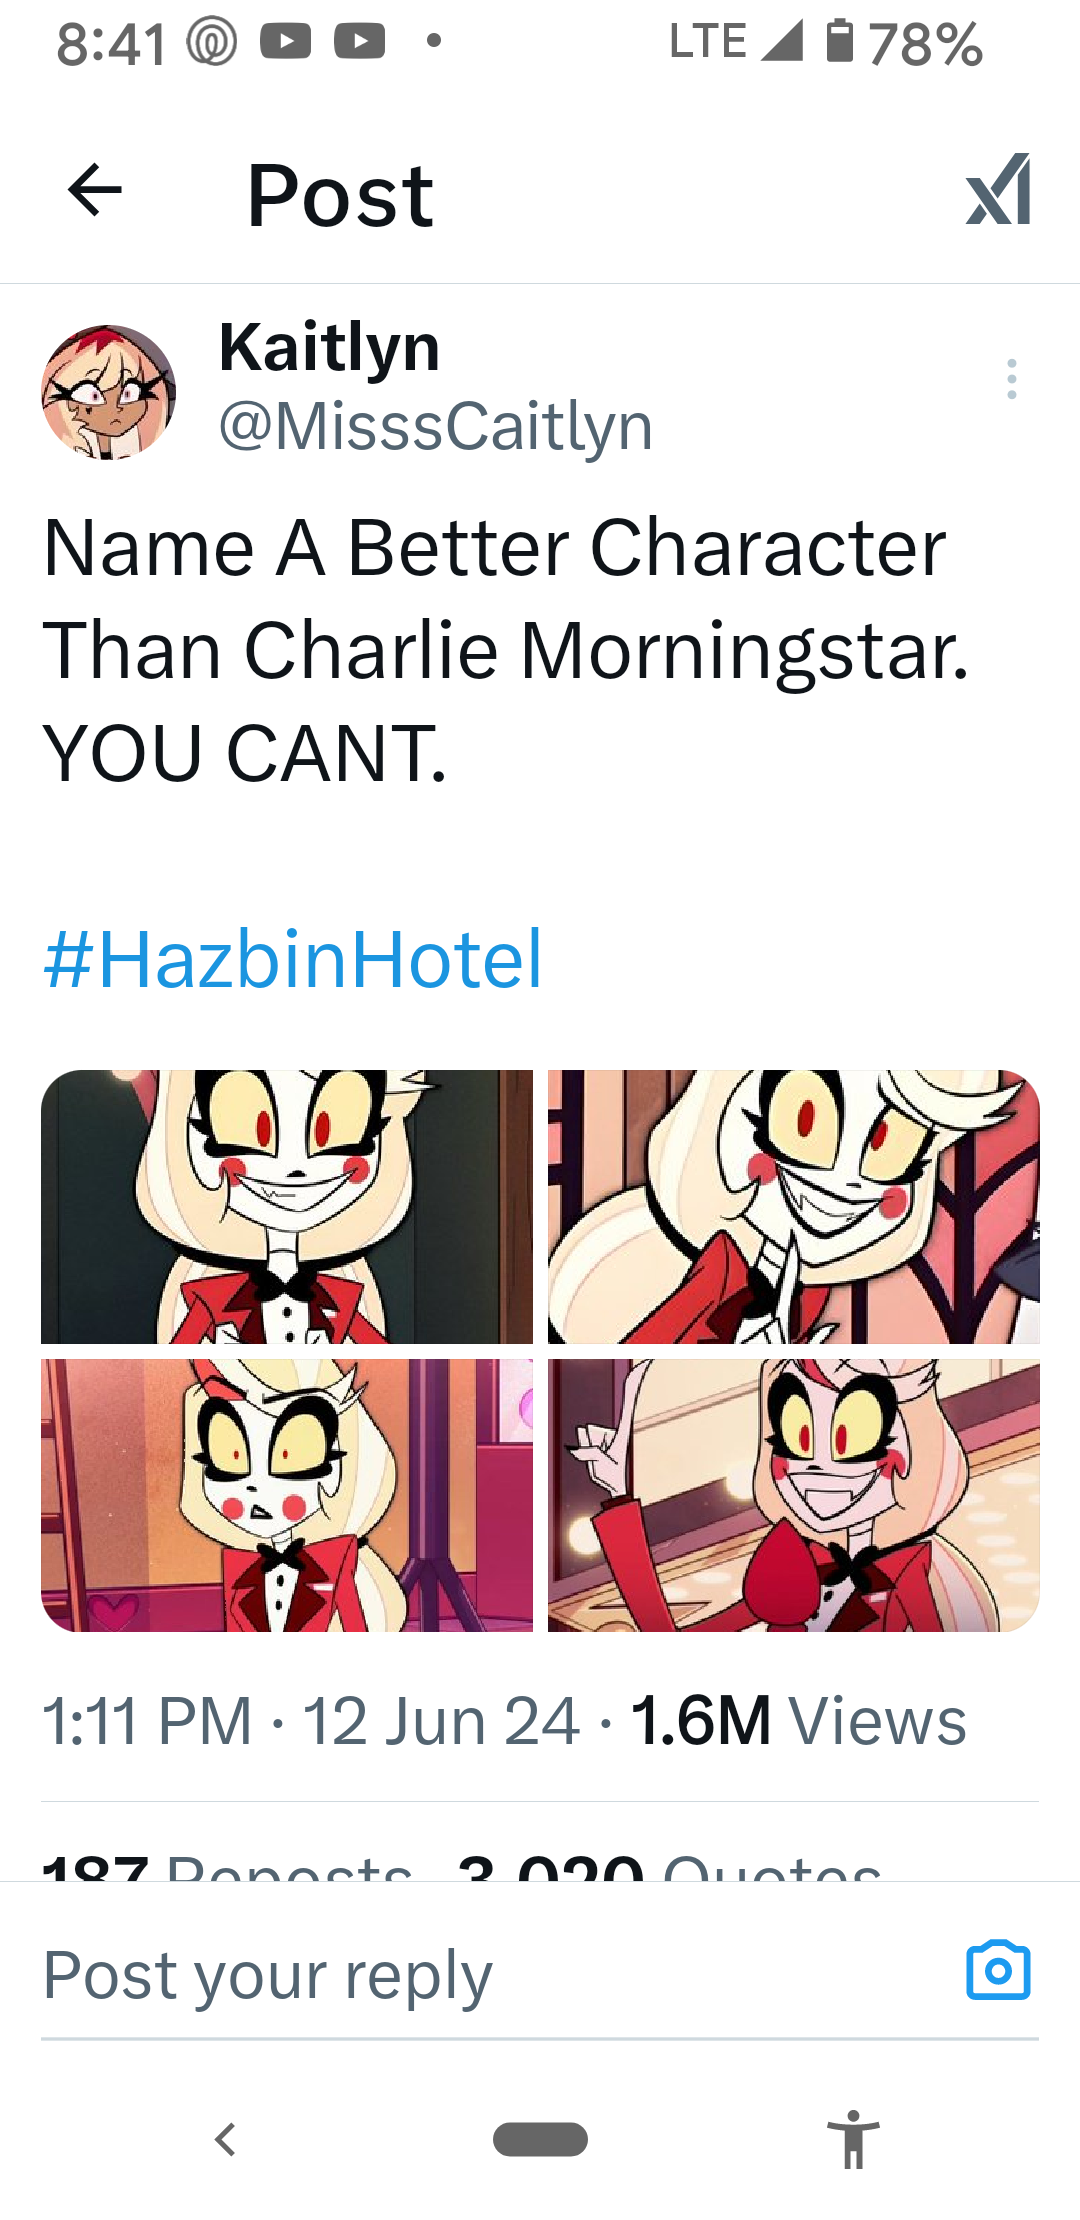Open the bottom-left Charlie image

coord(287,1495)
